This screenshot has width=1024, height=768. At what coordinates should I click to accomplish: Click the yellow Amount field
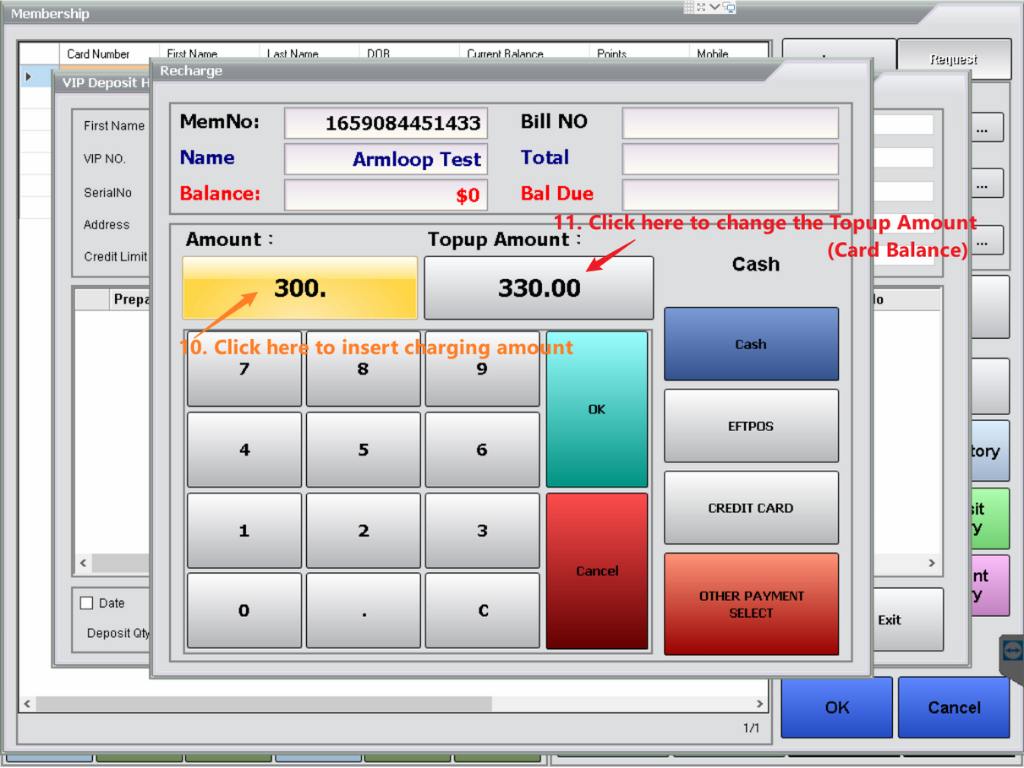299,288
